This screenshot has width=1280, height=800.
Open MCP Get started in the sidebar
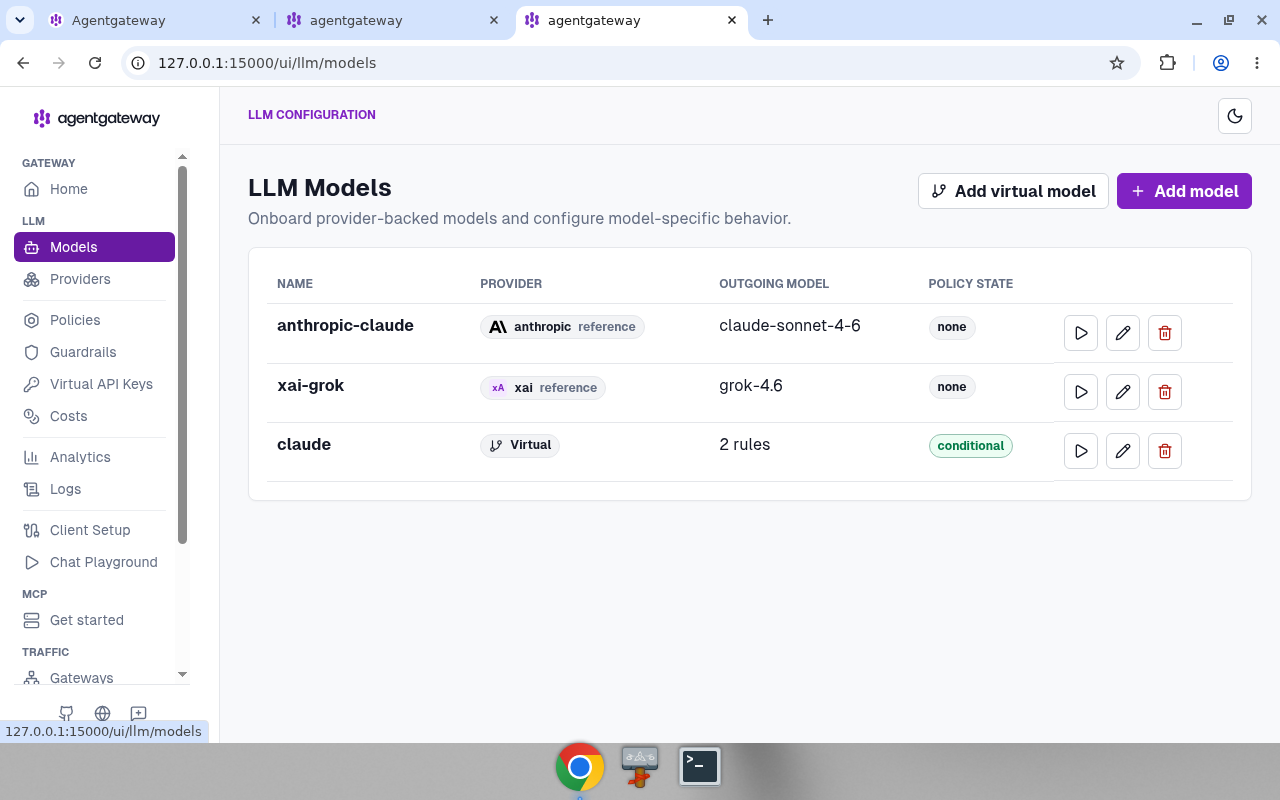click(94, 620)
